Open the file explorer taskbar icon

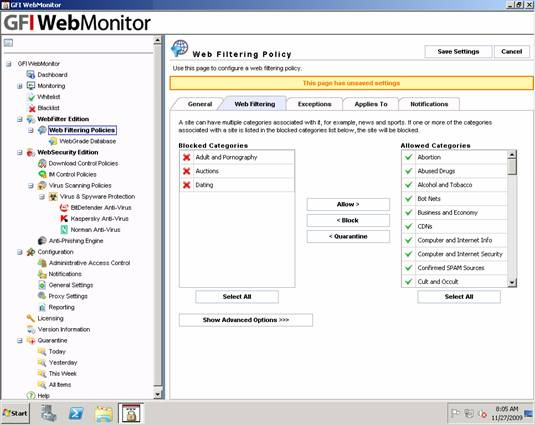(x=104, y=413)
